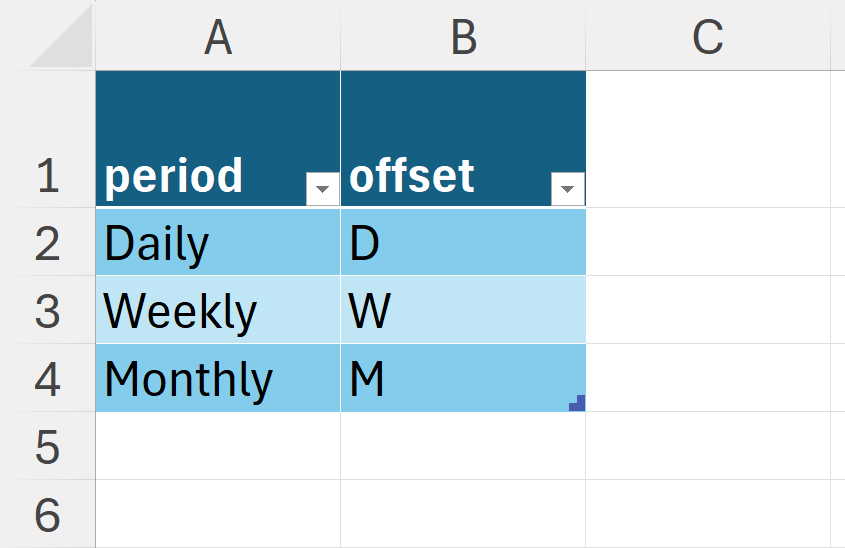Open the period column filter dropdown
Screen dimensions: 845x548
coord(322,188)
